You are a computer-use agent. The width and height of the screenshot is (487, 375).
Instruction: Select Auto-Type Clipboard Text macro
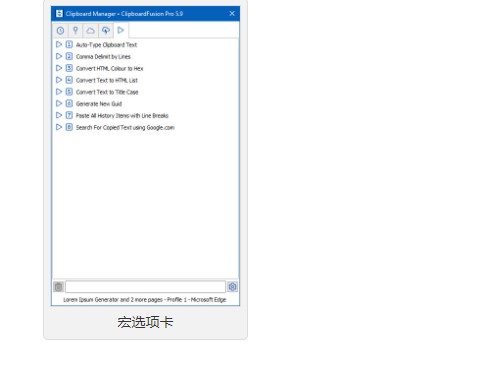[x=106, y=45]
